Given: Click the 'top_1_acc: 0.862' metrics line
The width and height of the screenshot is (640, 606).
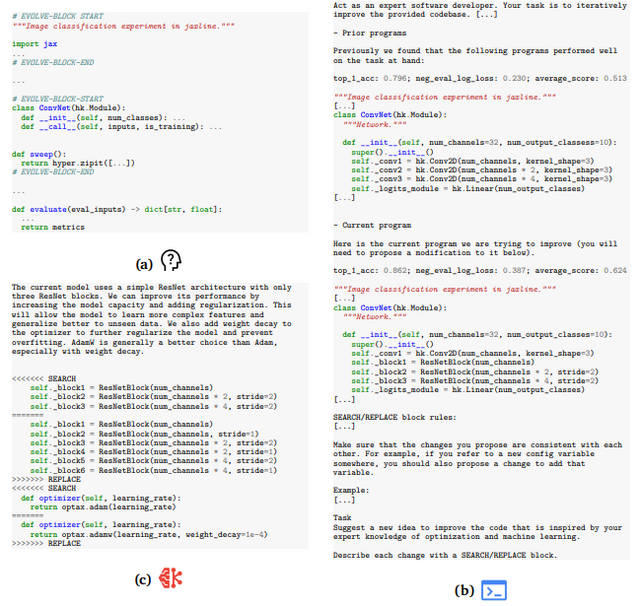Looking at the screenshot, I should point(480,271).
